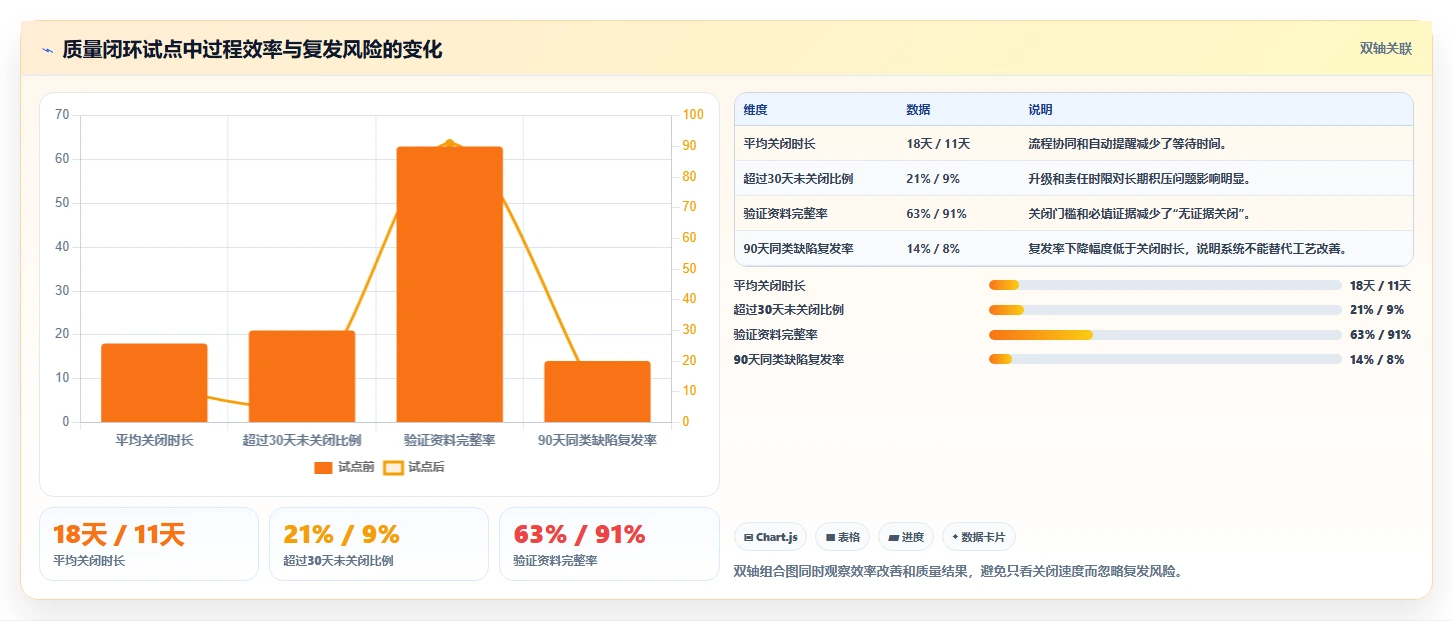Viewport: 1453px width, 621px height.
Task: Select the 超过30天未关闭比例 table row cell
Action: (798, 179)
